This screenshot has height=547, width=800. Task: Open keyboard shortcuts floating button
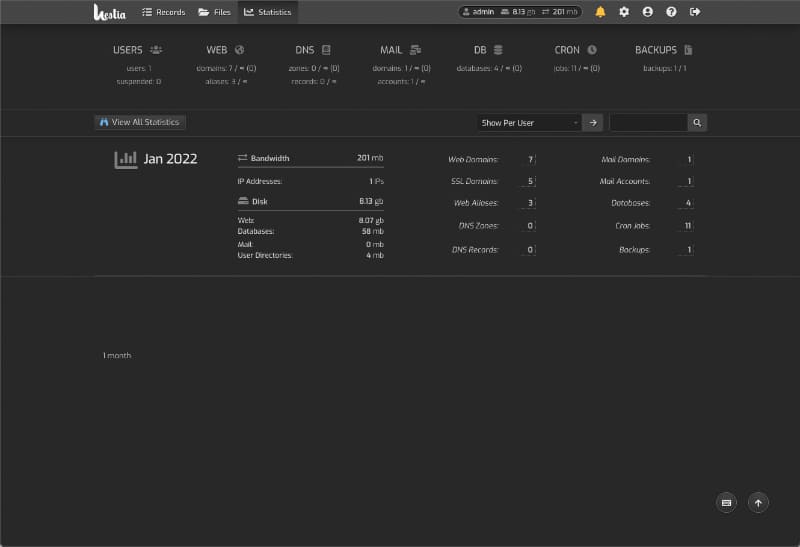click(x=727, y=503)
